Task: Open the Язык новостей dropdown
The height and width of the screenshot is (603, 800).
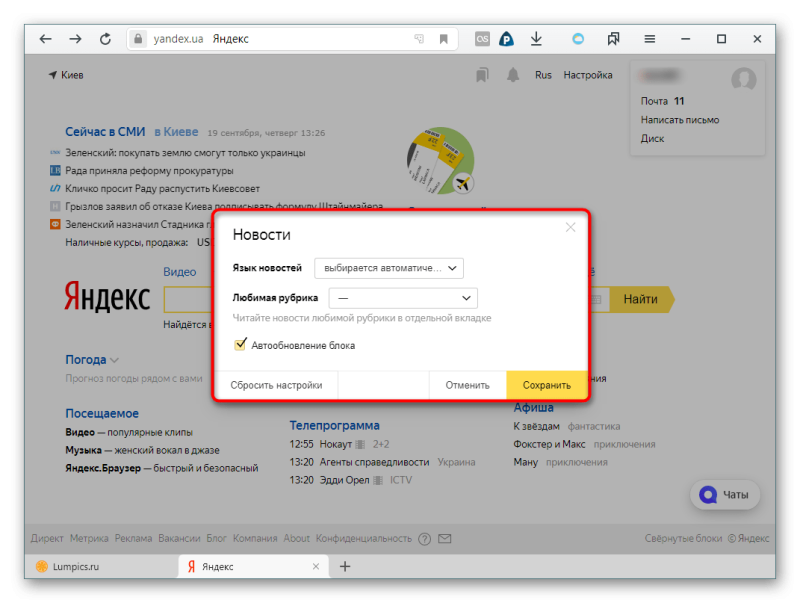Action: click(x=389, y=268)
